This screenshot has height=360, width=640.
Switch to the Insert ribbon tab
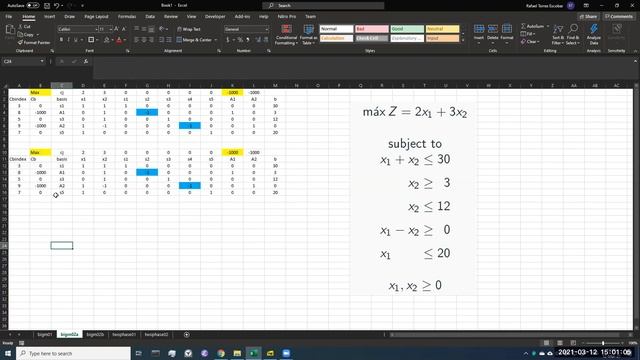pyautogui.click(x=49, y=17)
